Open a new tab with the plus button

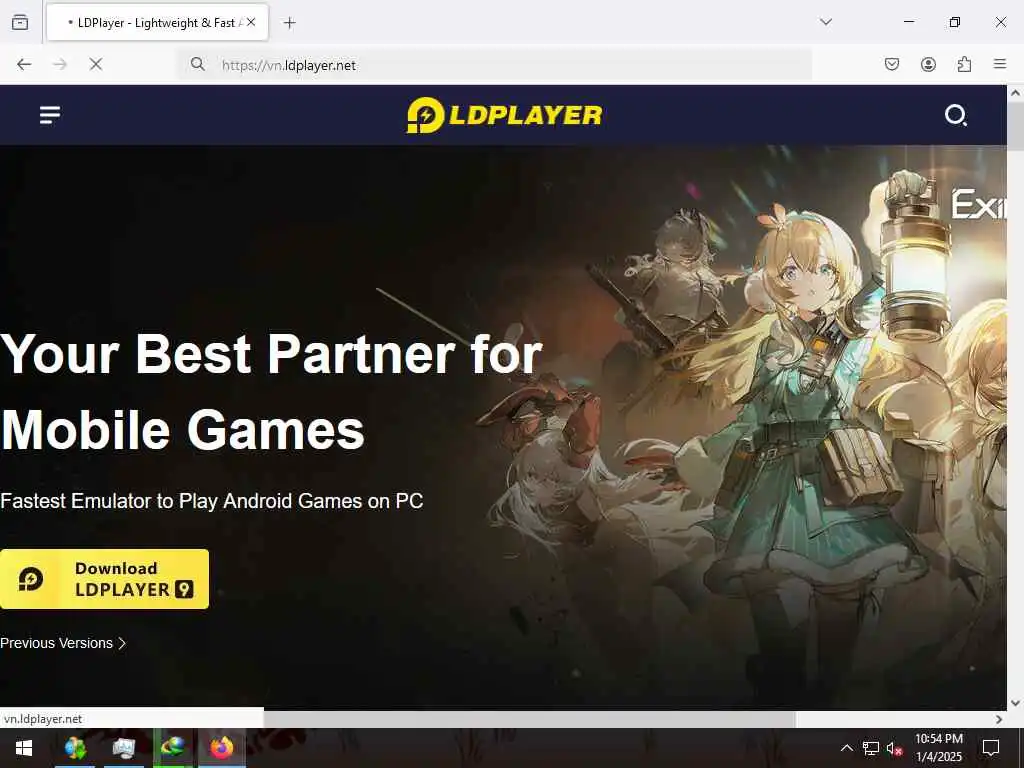(x=289, y=23)
